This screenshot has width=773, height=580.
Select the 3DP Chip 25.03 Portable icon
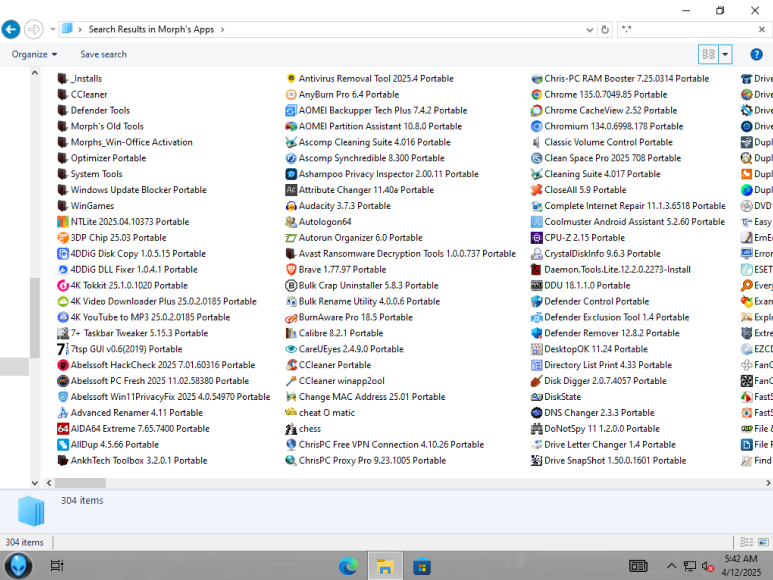point(63,238)
